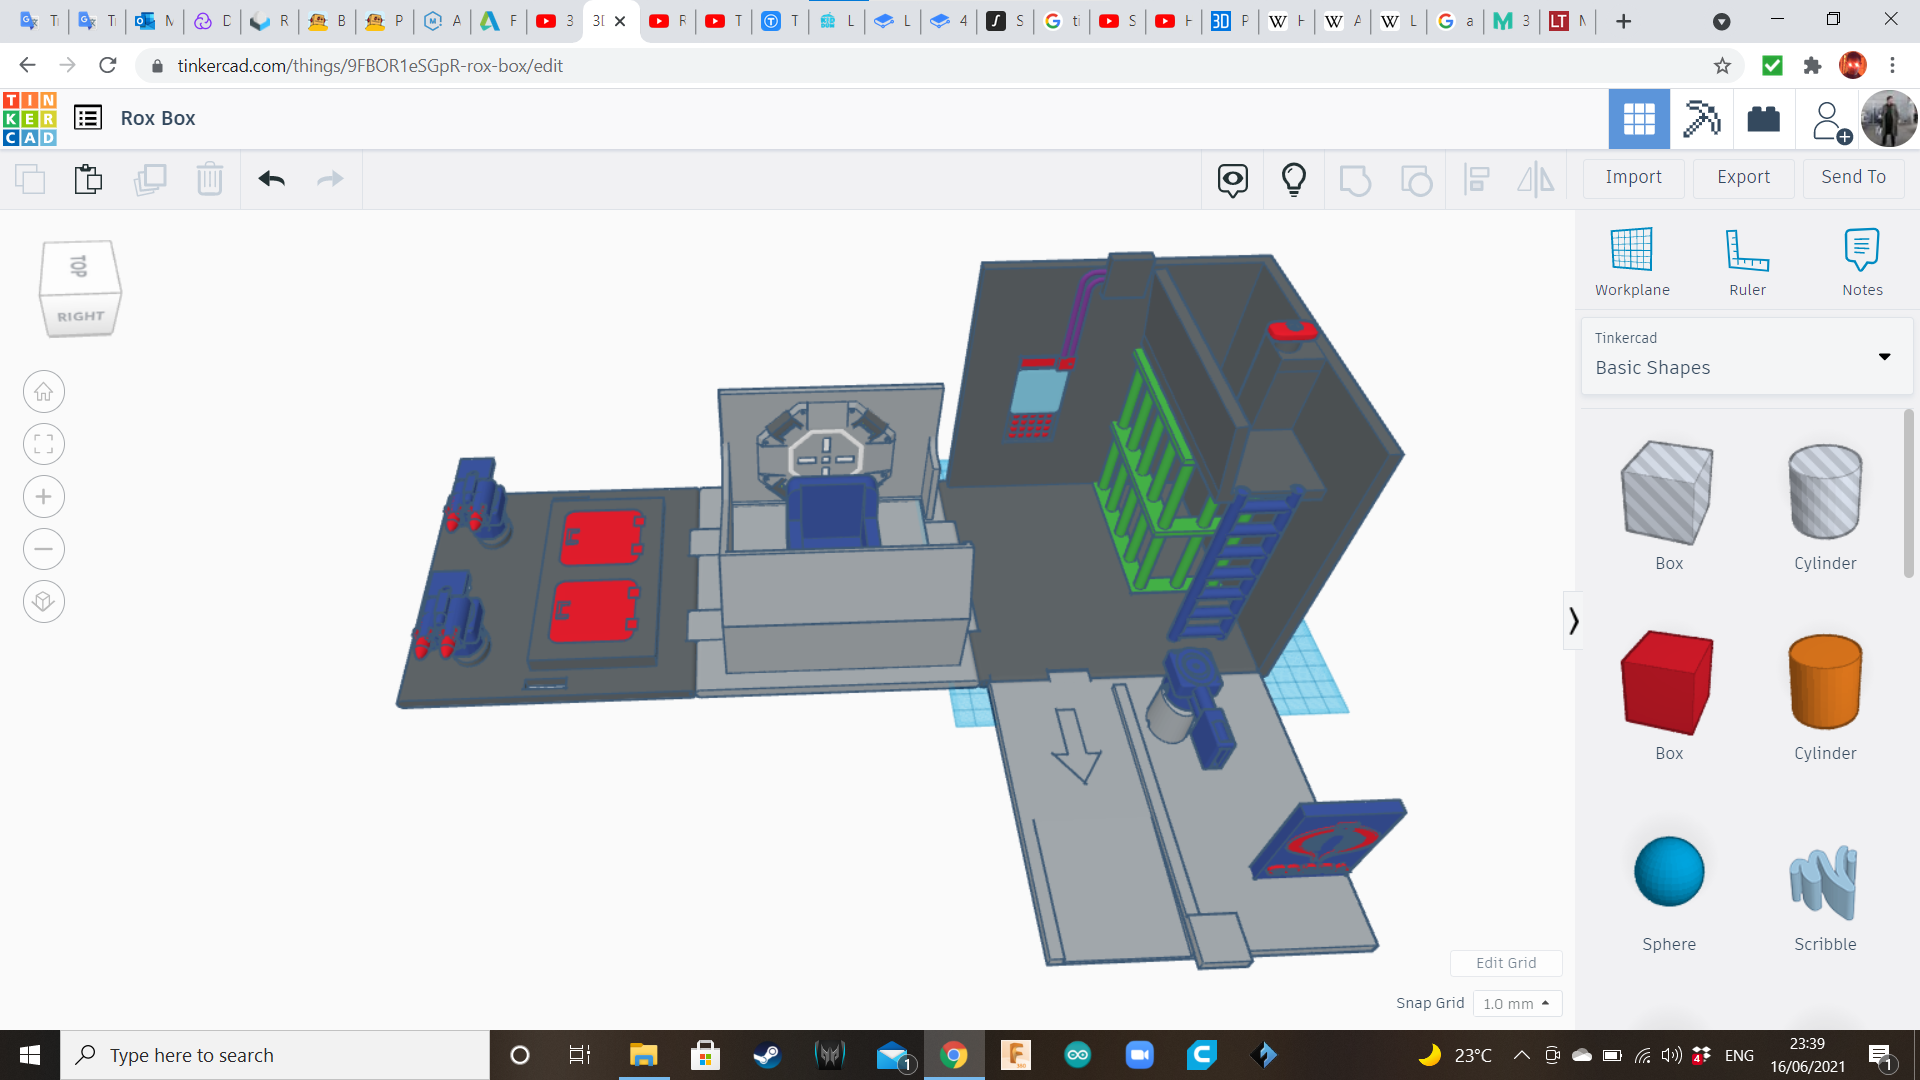Click the Edit Grid button
1920x1080 pixels.
pos(1505,963)
